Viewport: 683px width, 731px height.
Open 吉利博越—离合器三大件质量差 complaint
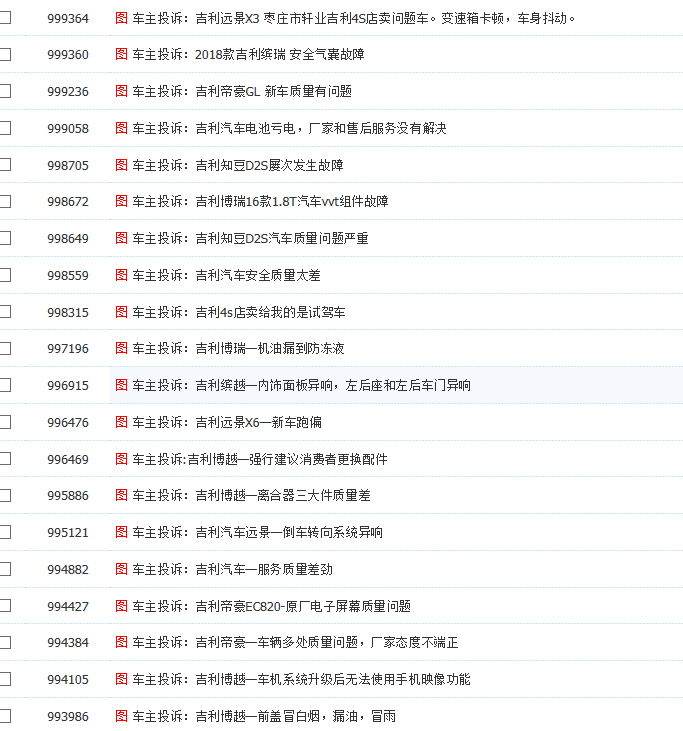click(x=251, y=495)
